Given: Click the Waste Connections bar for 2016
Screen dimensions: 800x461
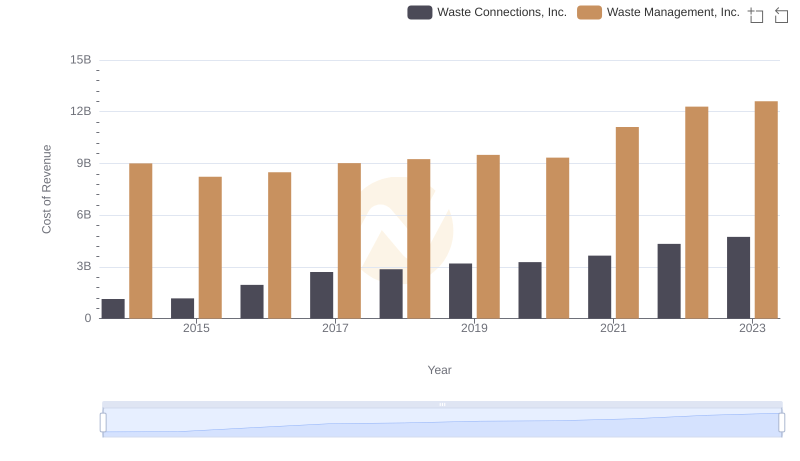Looking at the screenshot, I should [252, 301].
